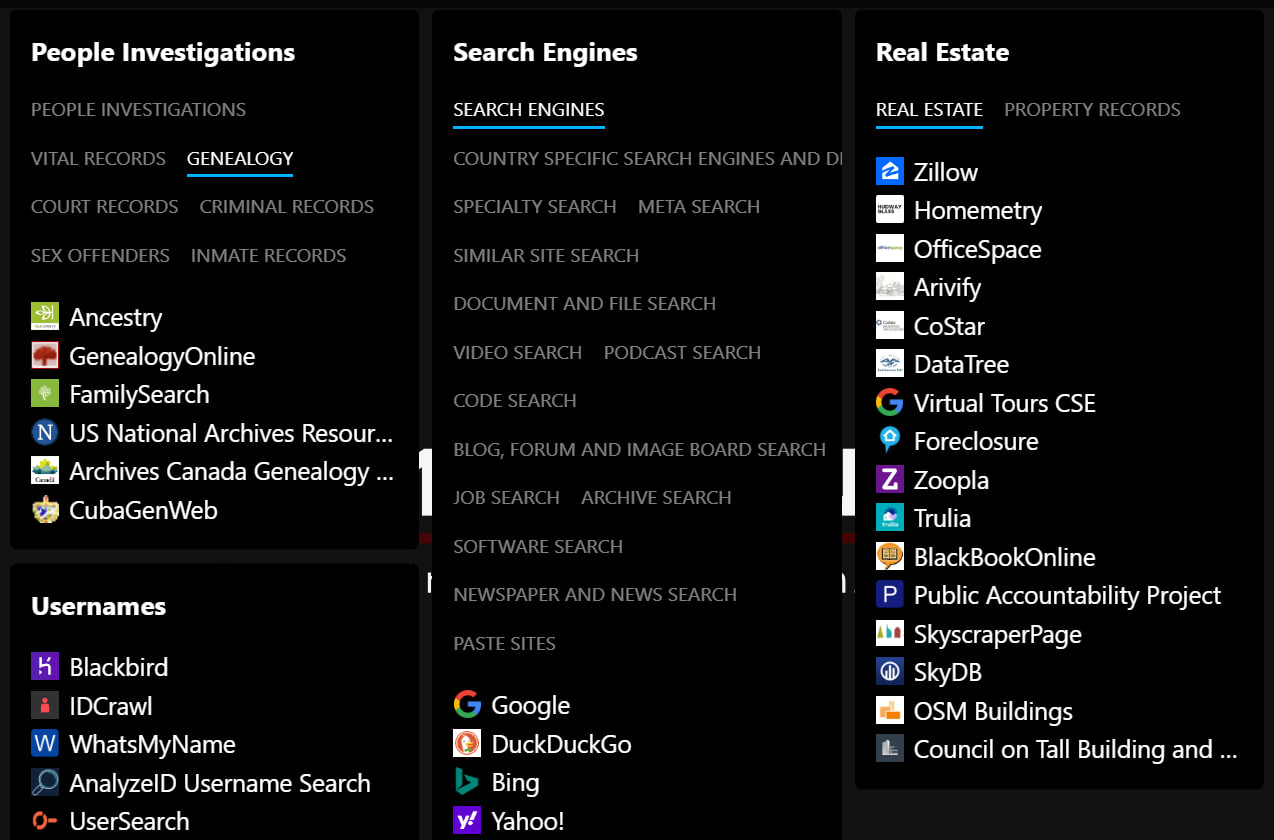Click the Yahoo! purple icon

[x=467, y=821]
